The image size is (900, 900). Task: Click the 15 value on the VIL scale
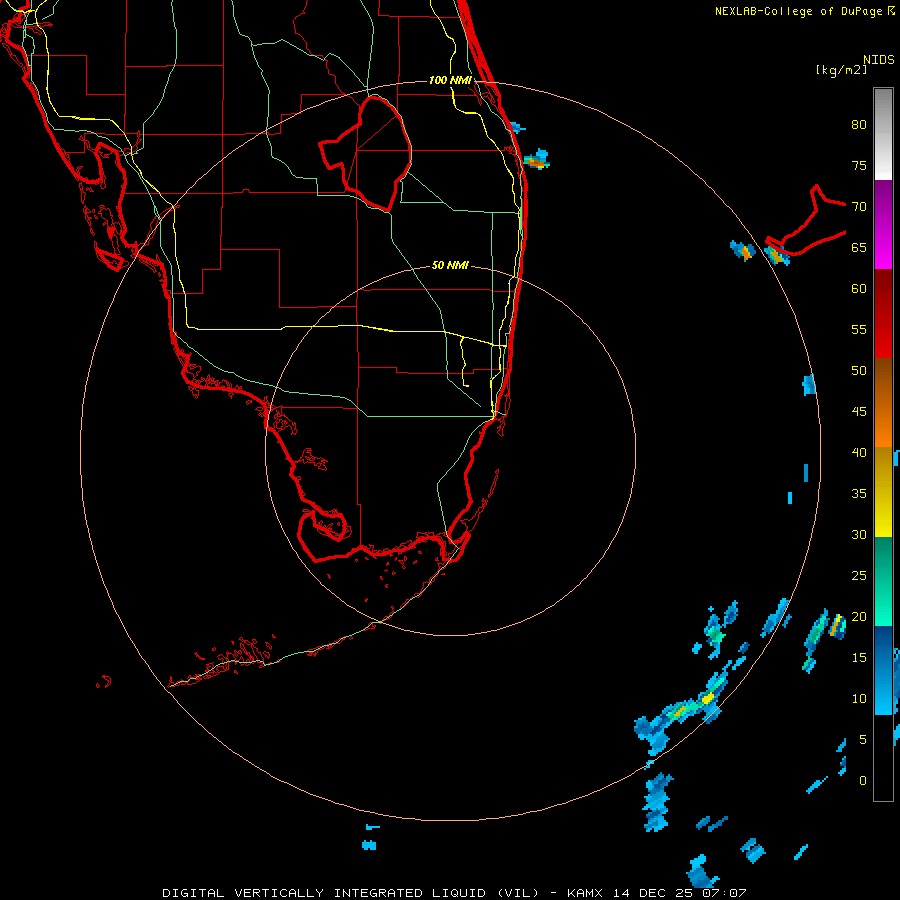(x=859, y=657)
